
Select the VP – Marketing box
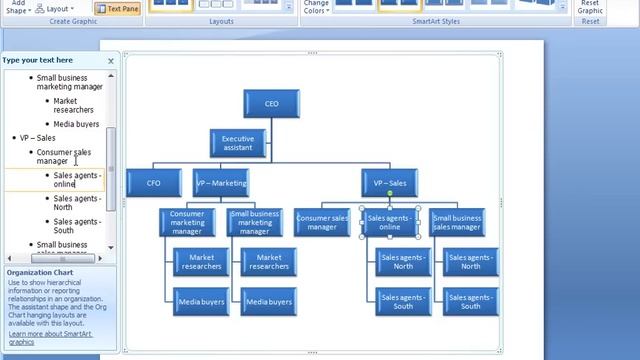[x=221, y=183]
